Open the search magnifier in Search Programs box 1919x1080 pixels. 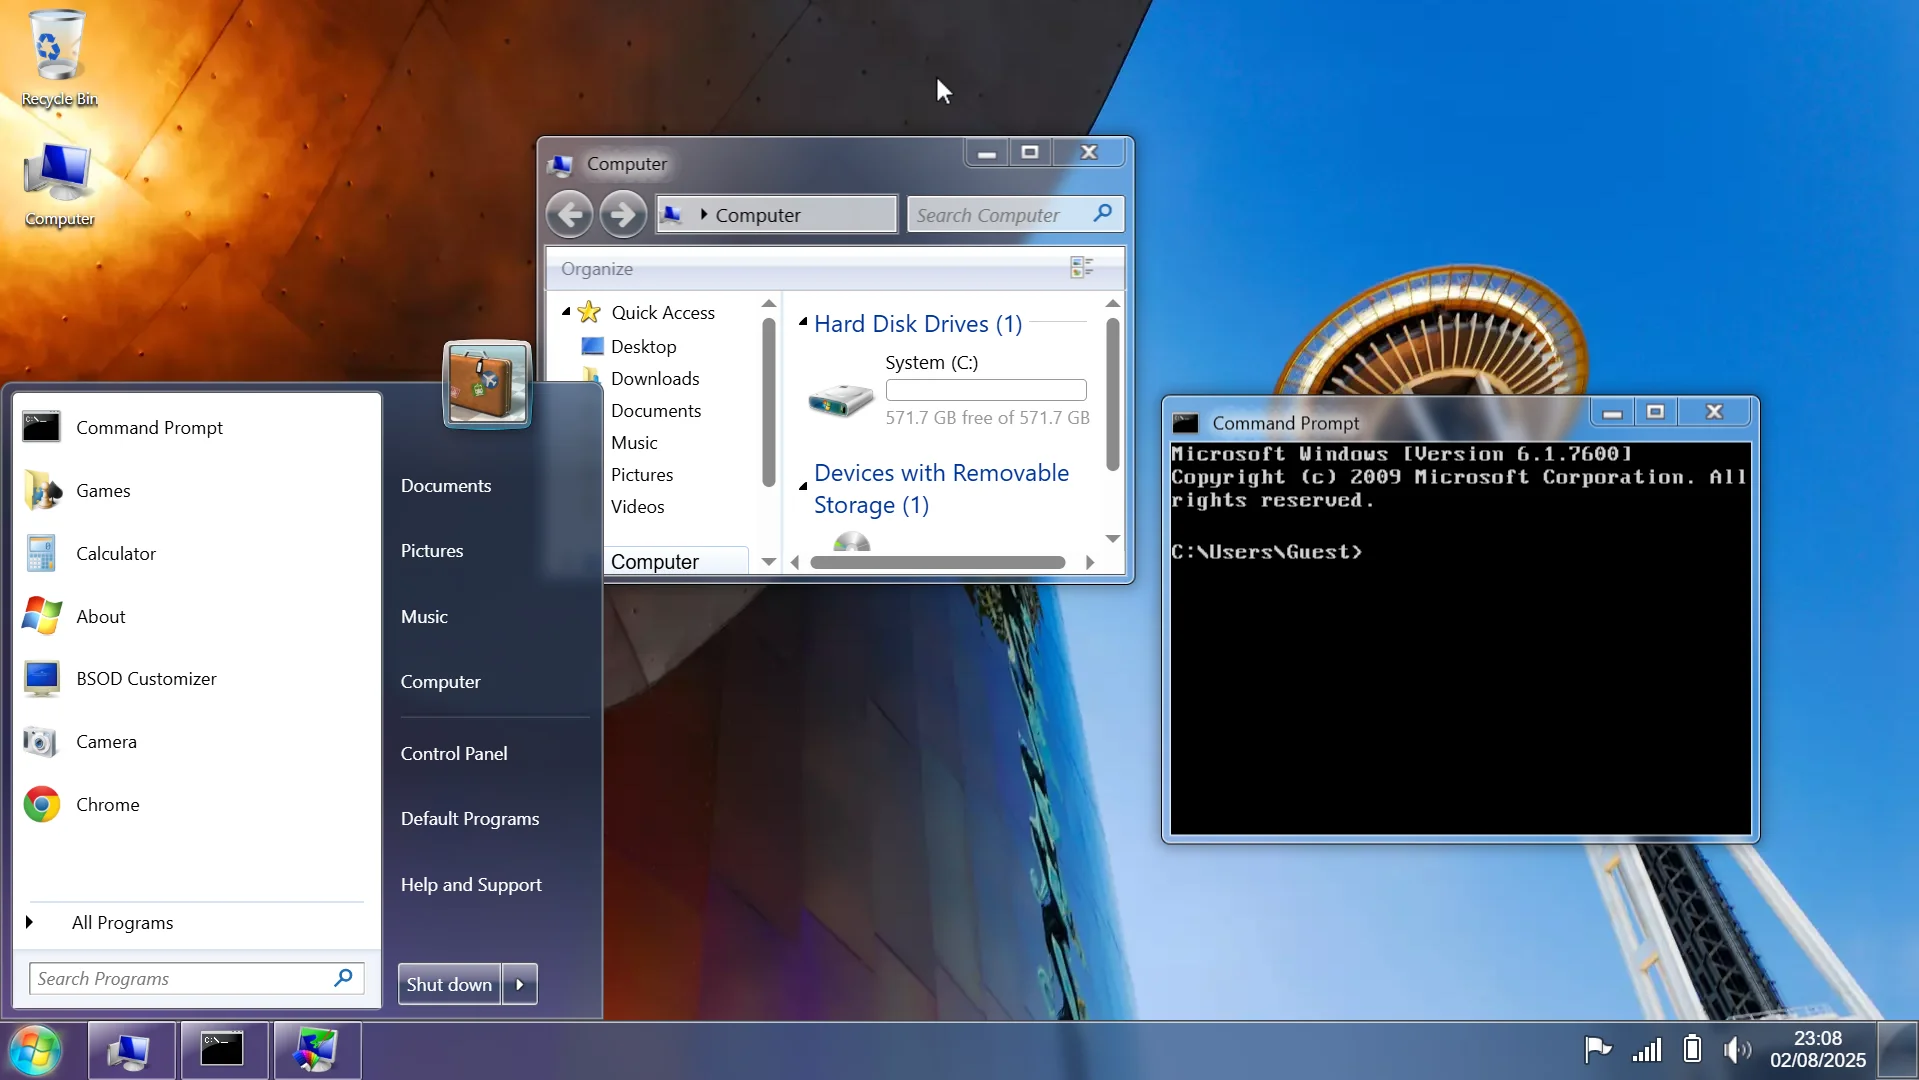pyautogui.click(x=342, y=978)
